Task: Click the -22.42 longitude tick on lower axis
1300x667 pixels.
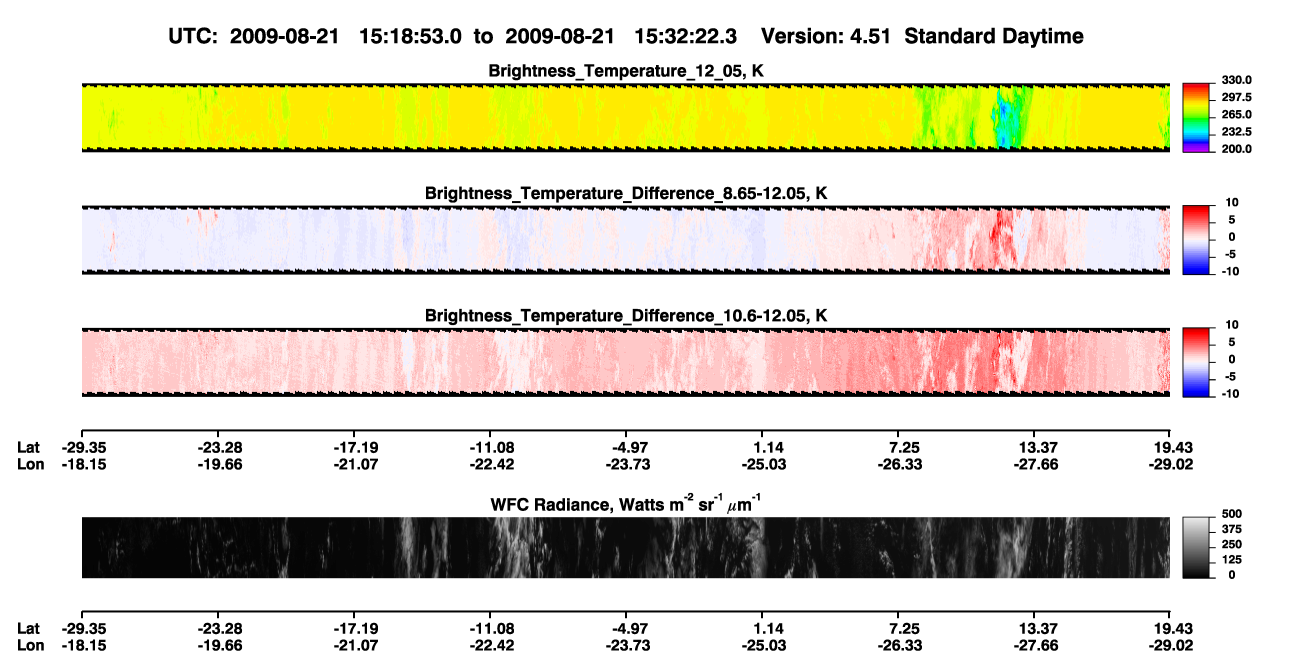Action: coord(491,645)
